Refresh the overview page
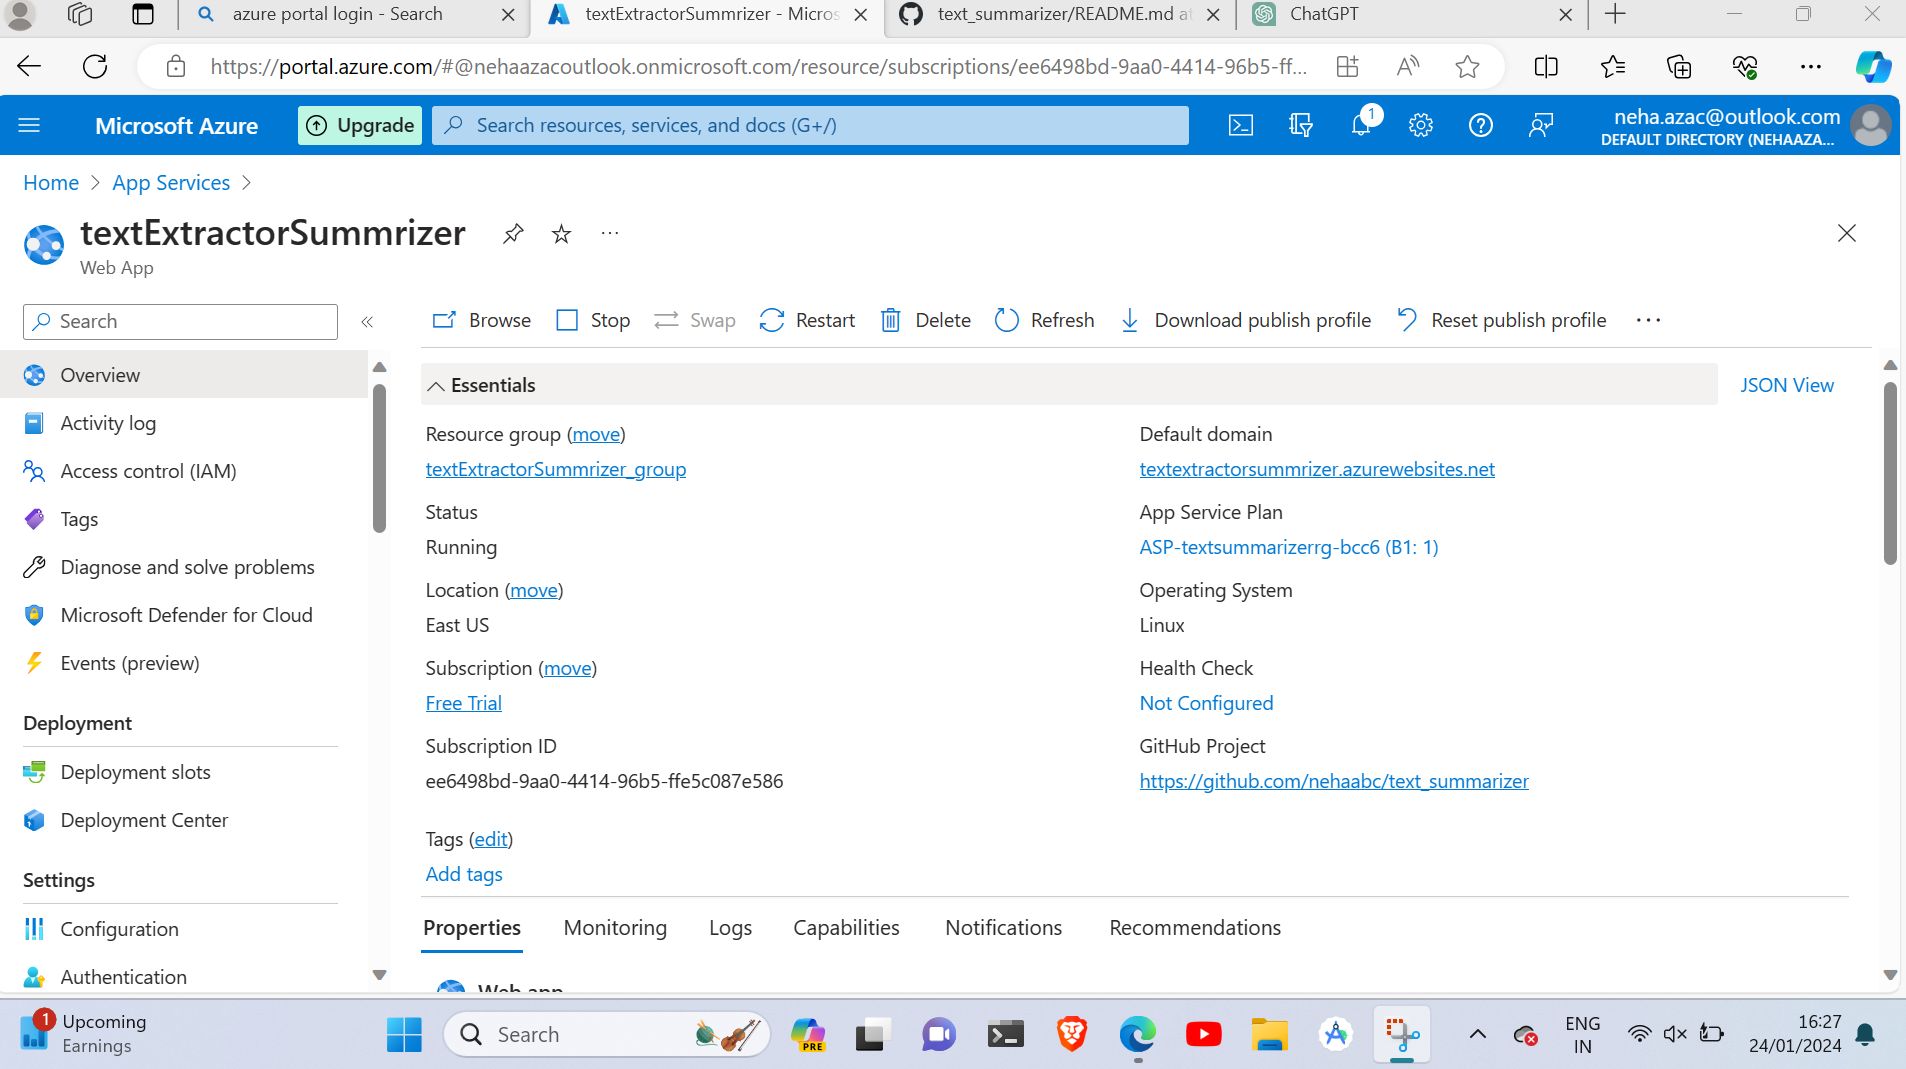The height and width of the screenshot is (1069, 1906). point(1045,320)
